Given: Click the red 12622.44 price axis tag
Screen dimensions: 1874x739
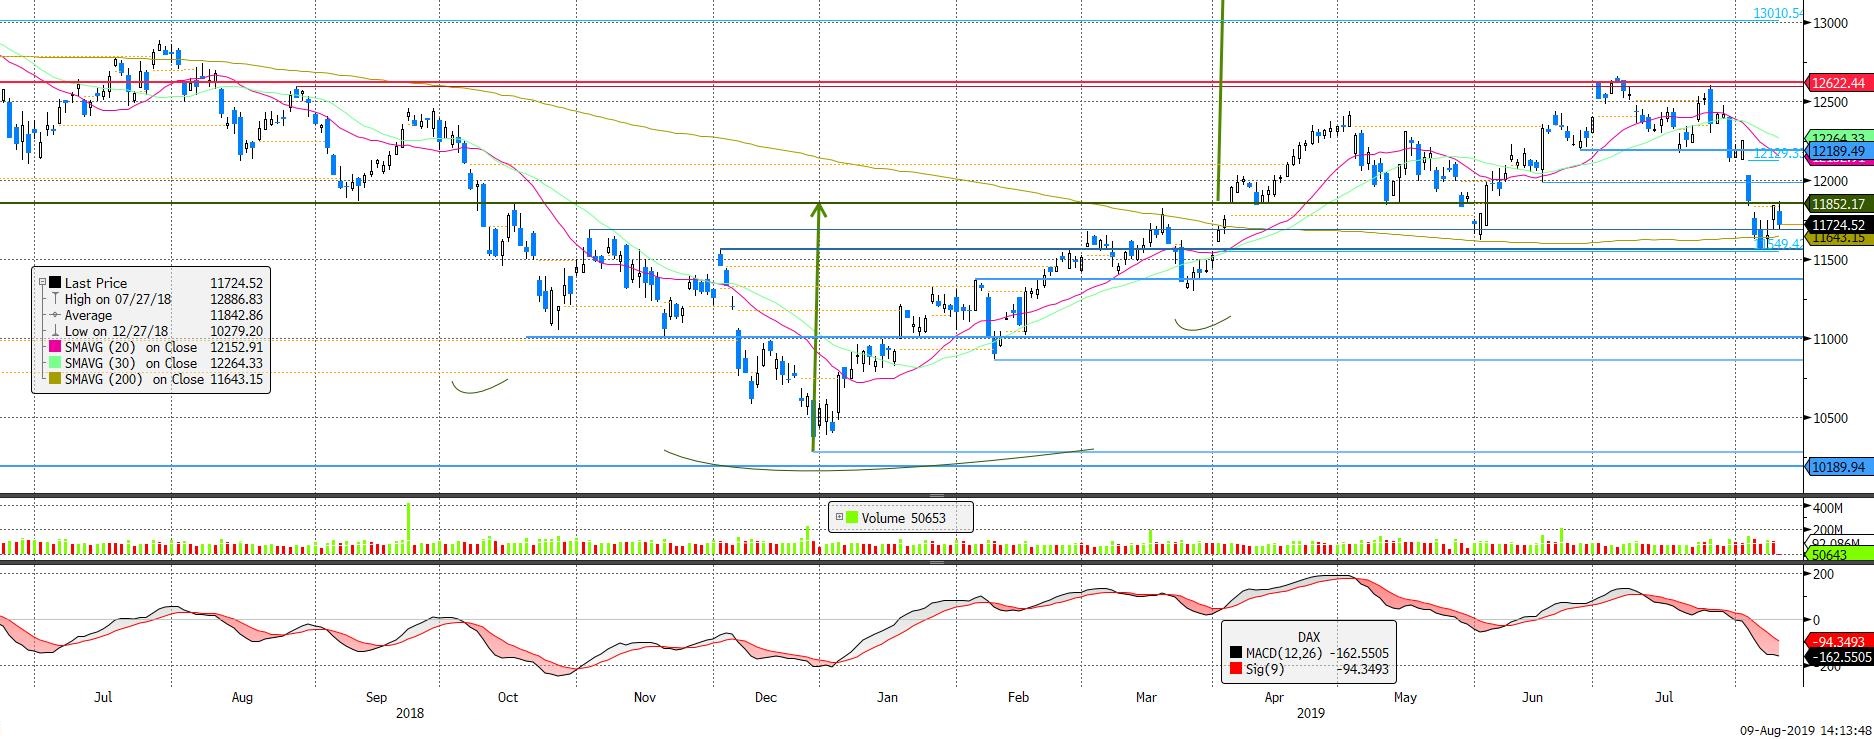Looking at the screenshot, I should point(1837,83).
